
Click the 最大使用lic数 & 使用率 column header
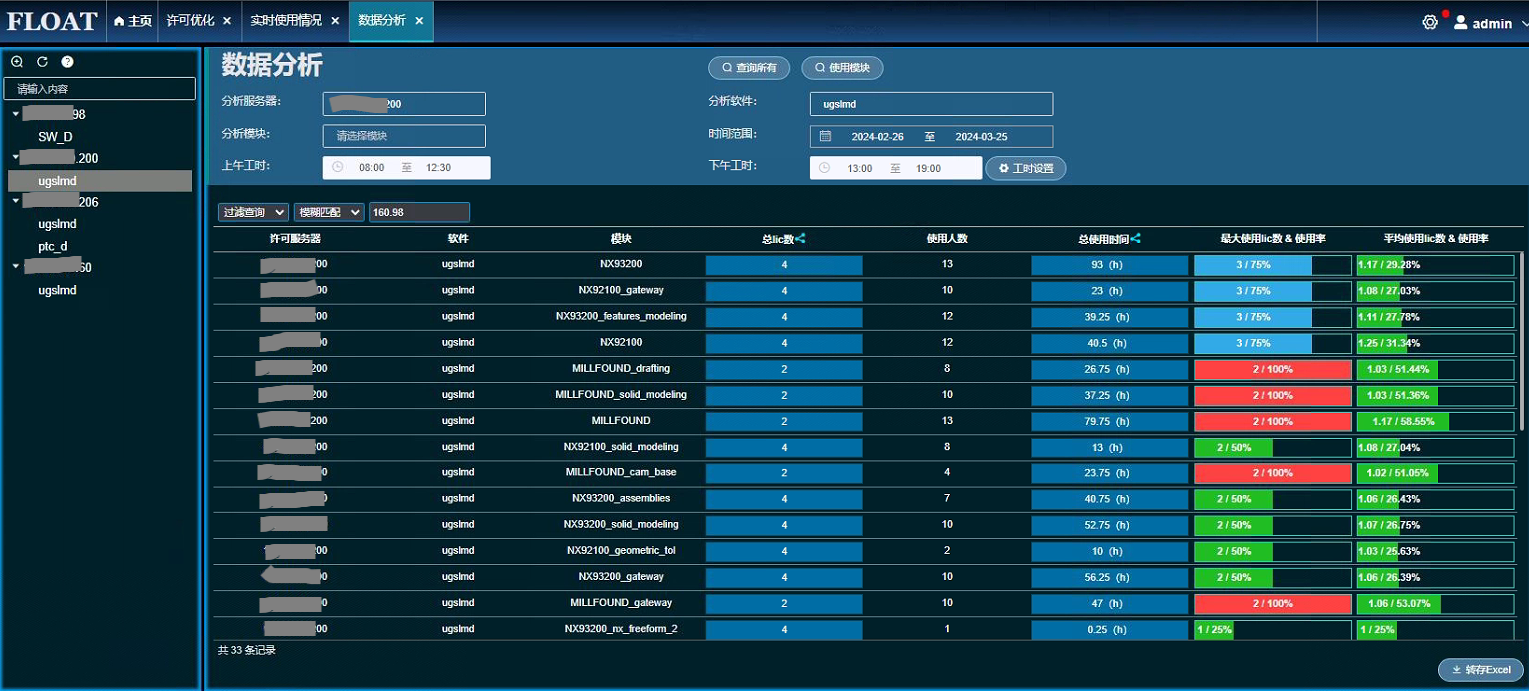pyautogui.click(x=1273, y=239)
